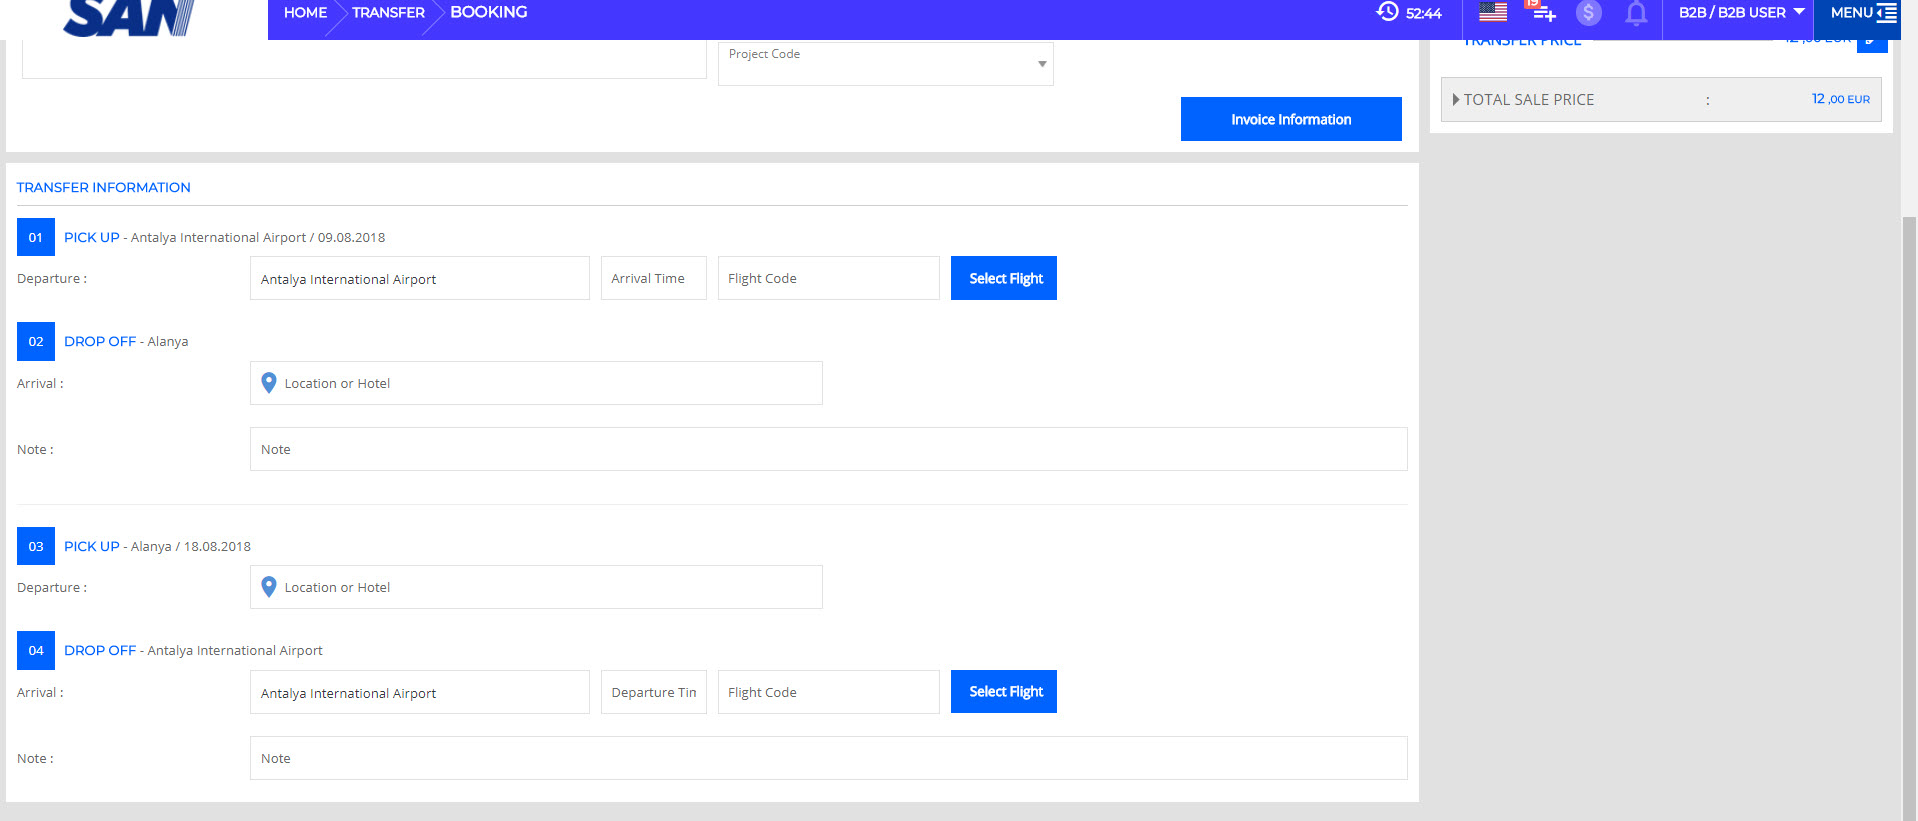Open the MENU panel
This screenshot has height=821, width=1918.
1861,13
